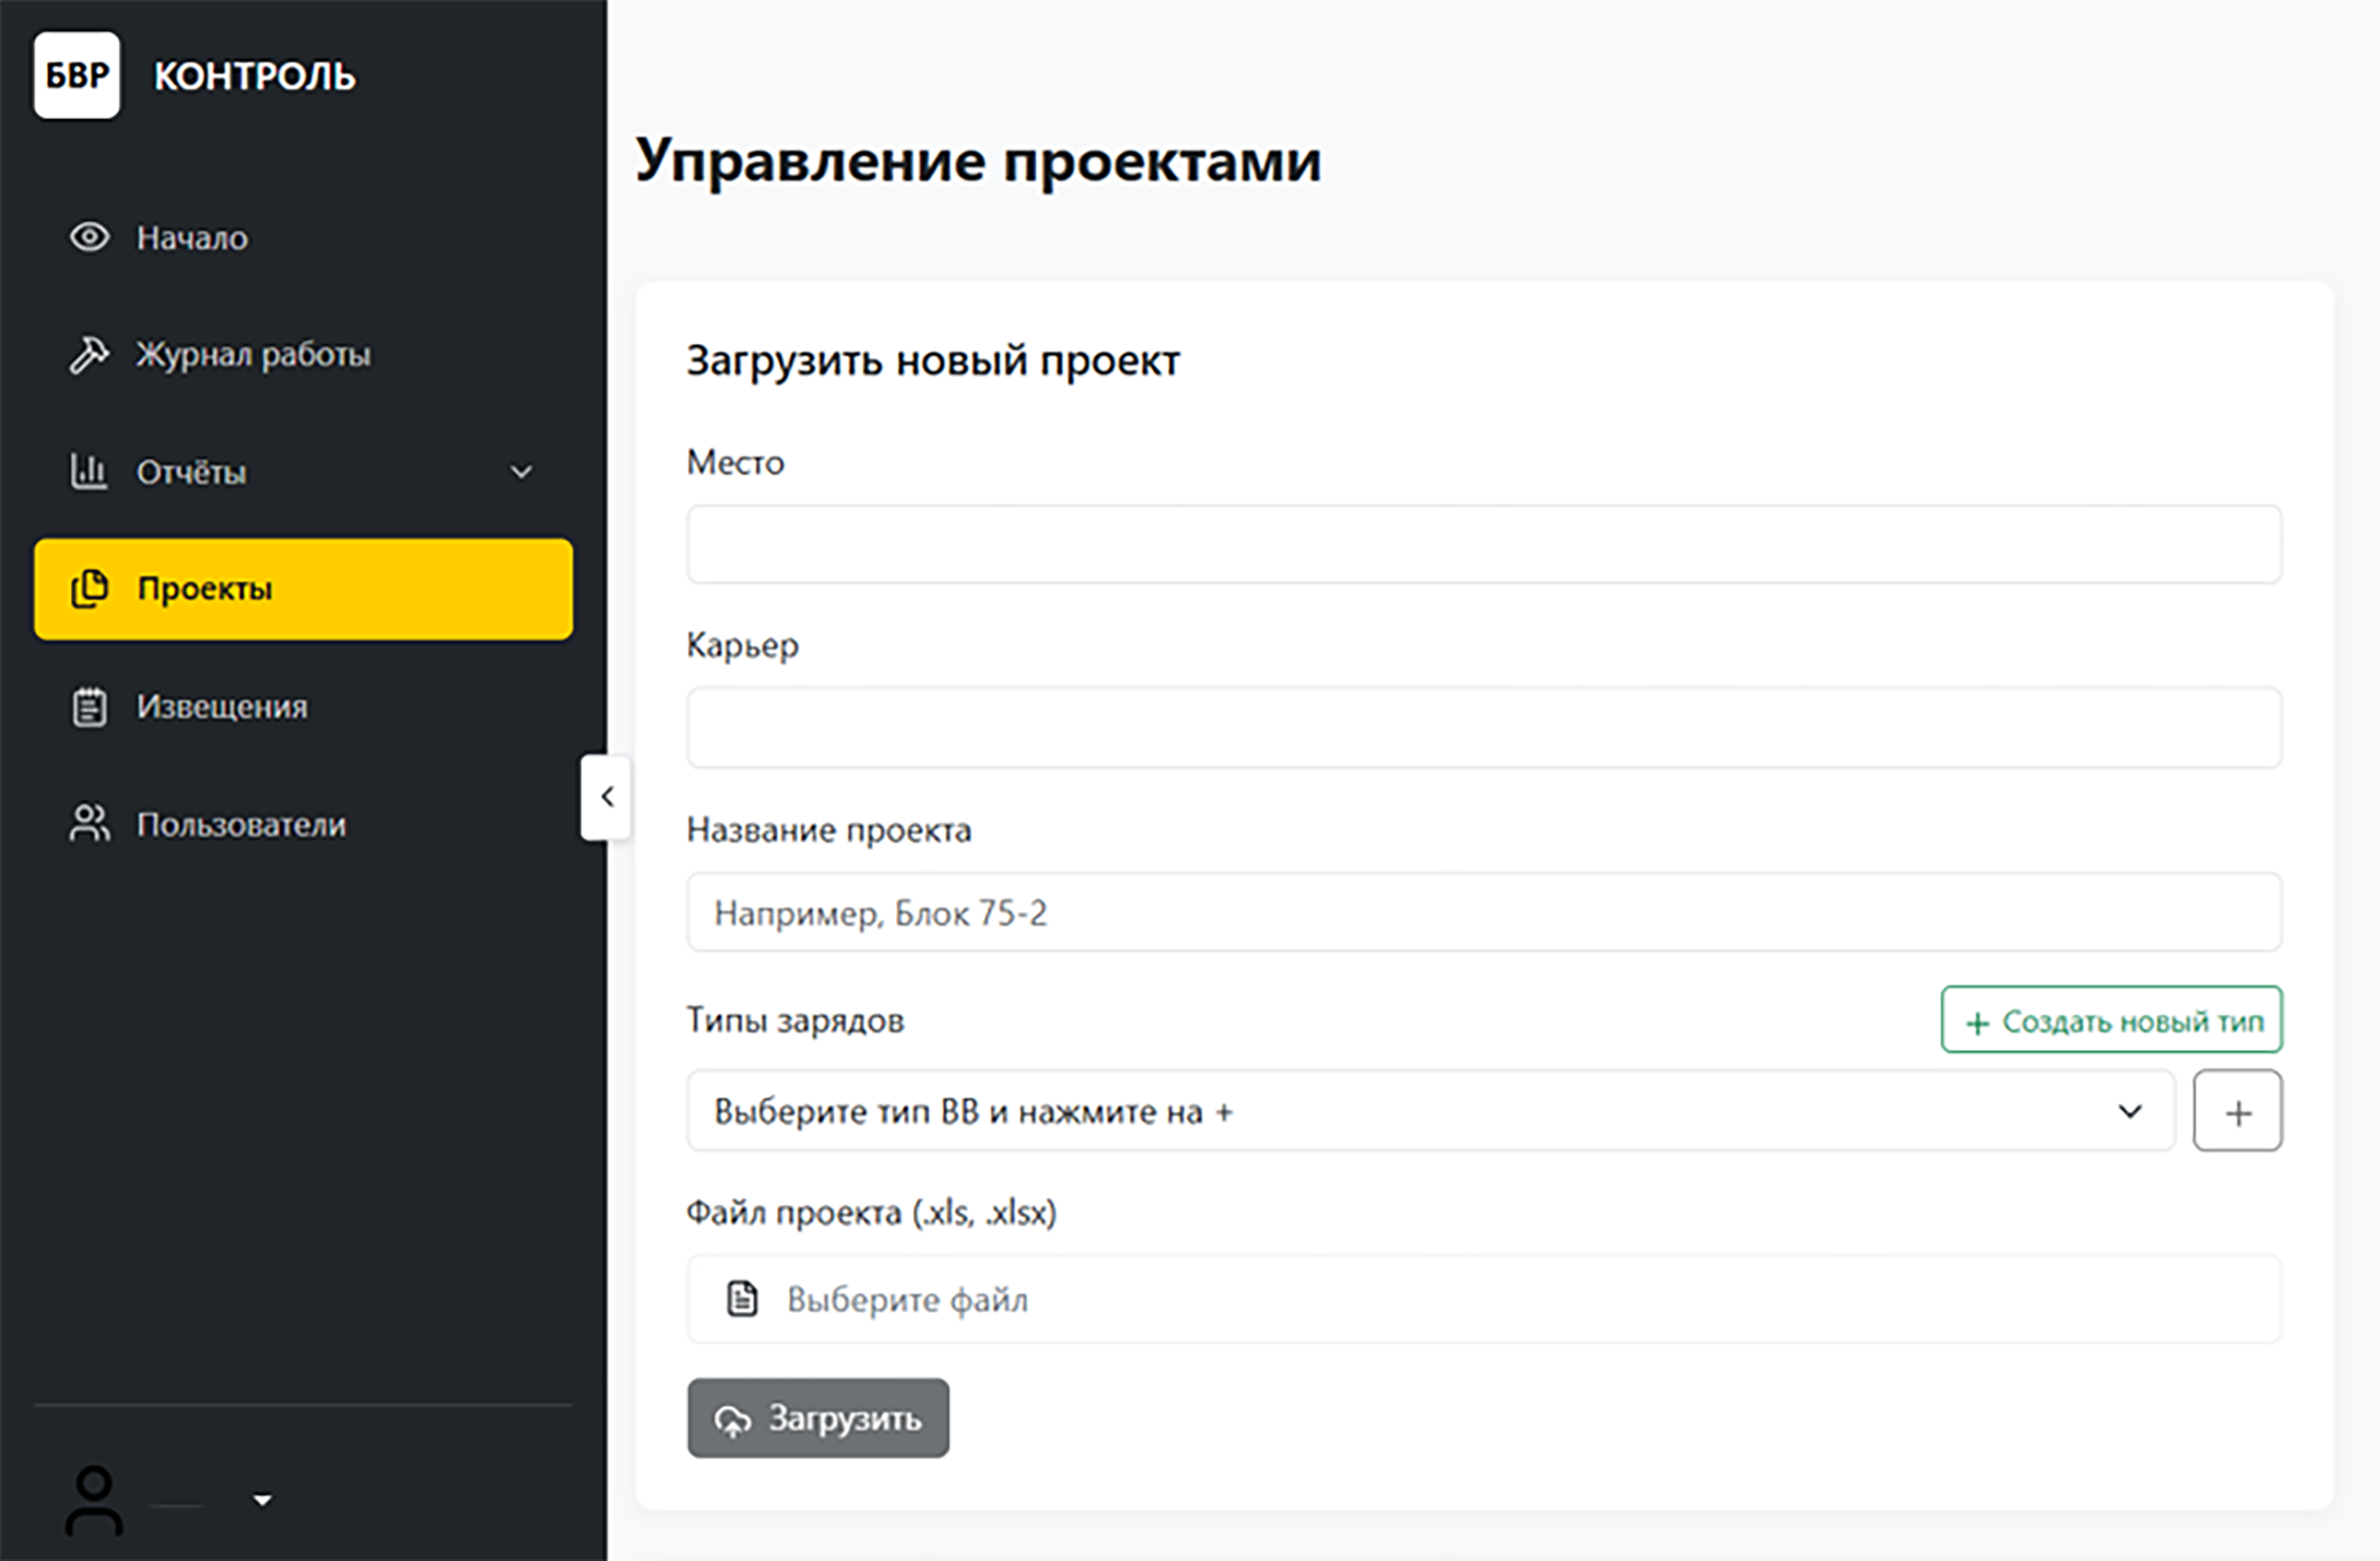Click the hammer icon for Журнал работы
The height and width of the screenshot is (1561, 2380).
coord(89,354)
